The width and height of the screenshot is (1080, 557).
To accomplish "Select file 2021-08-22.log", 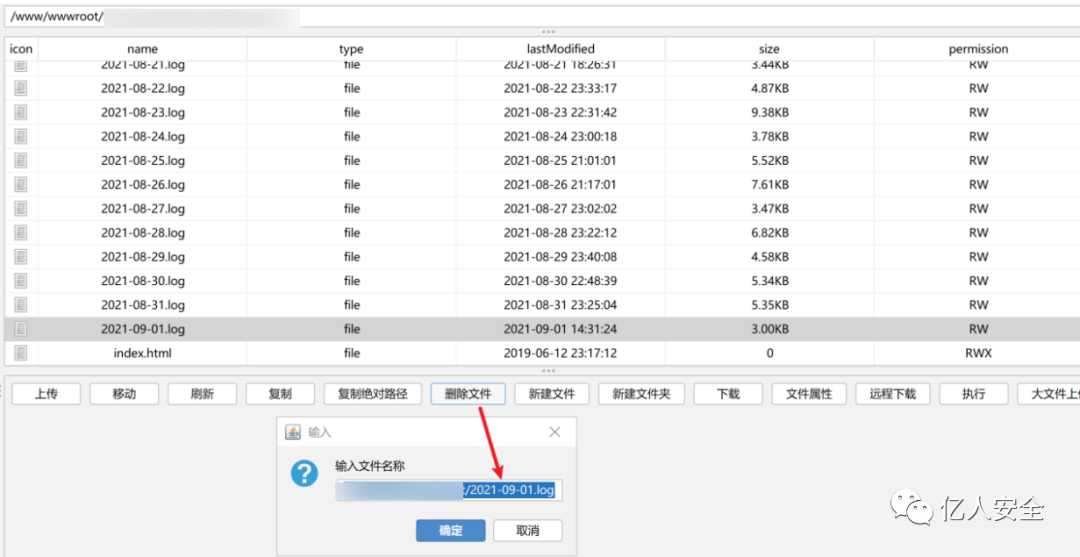I will (143, 88).
